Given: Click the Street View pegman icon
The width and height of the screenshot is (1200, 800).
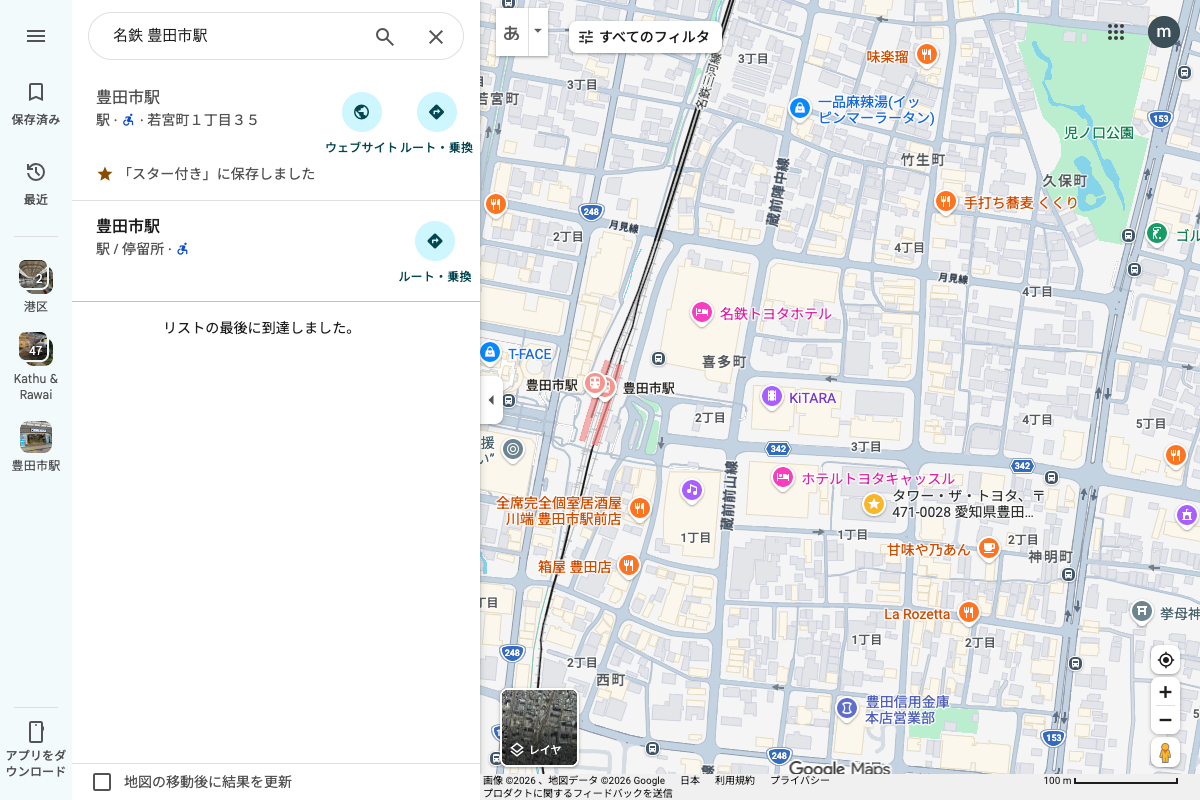Looking at the screenshot, I should tap(1165, 753).
